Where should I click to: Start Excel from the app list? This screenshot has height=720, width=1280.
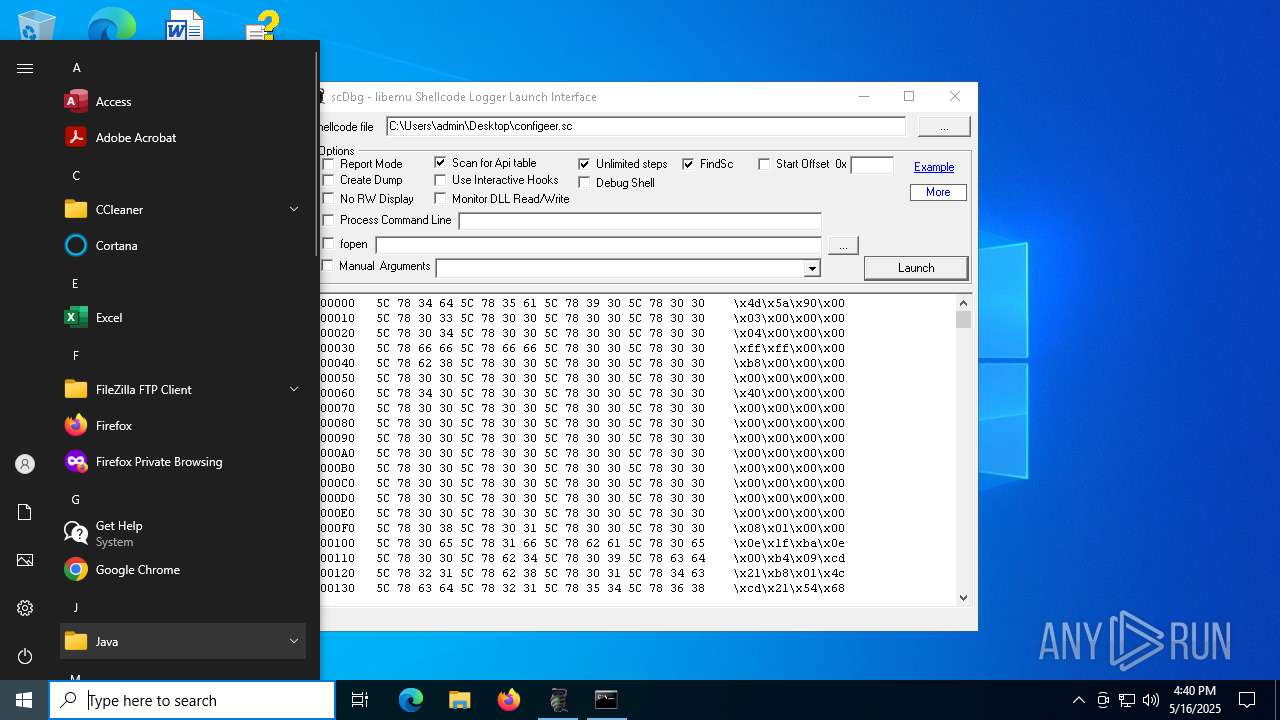pos(183,317)
